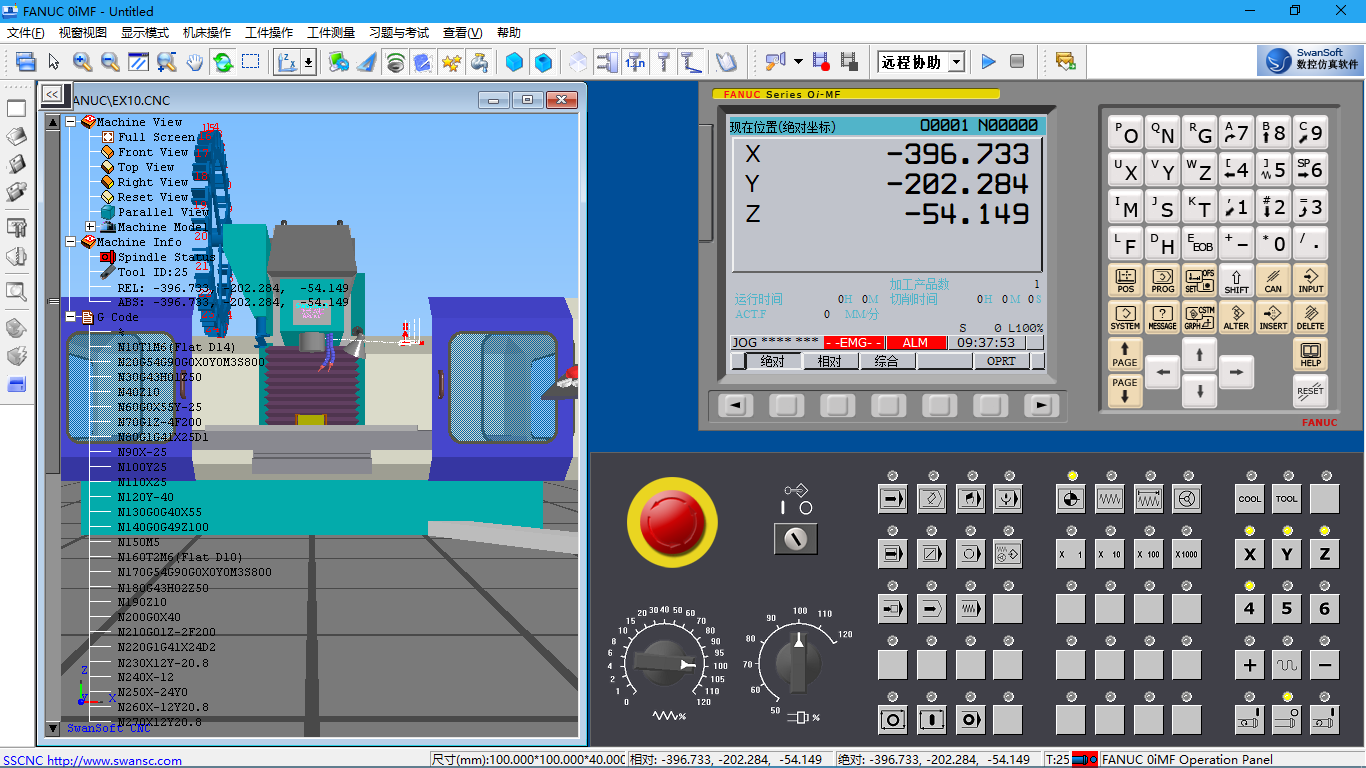Click the blue play triangle toolbar button
This screenshot has height=768, width=1366.
click(x=989, y=62)
